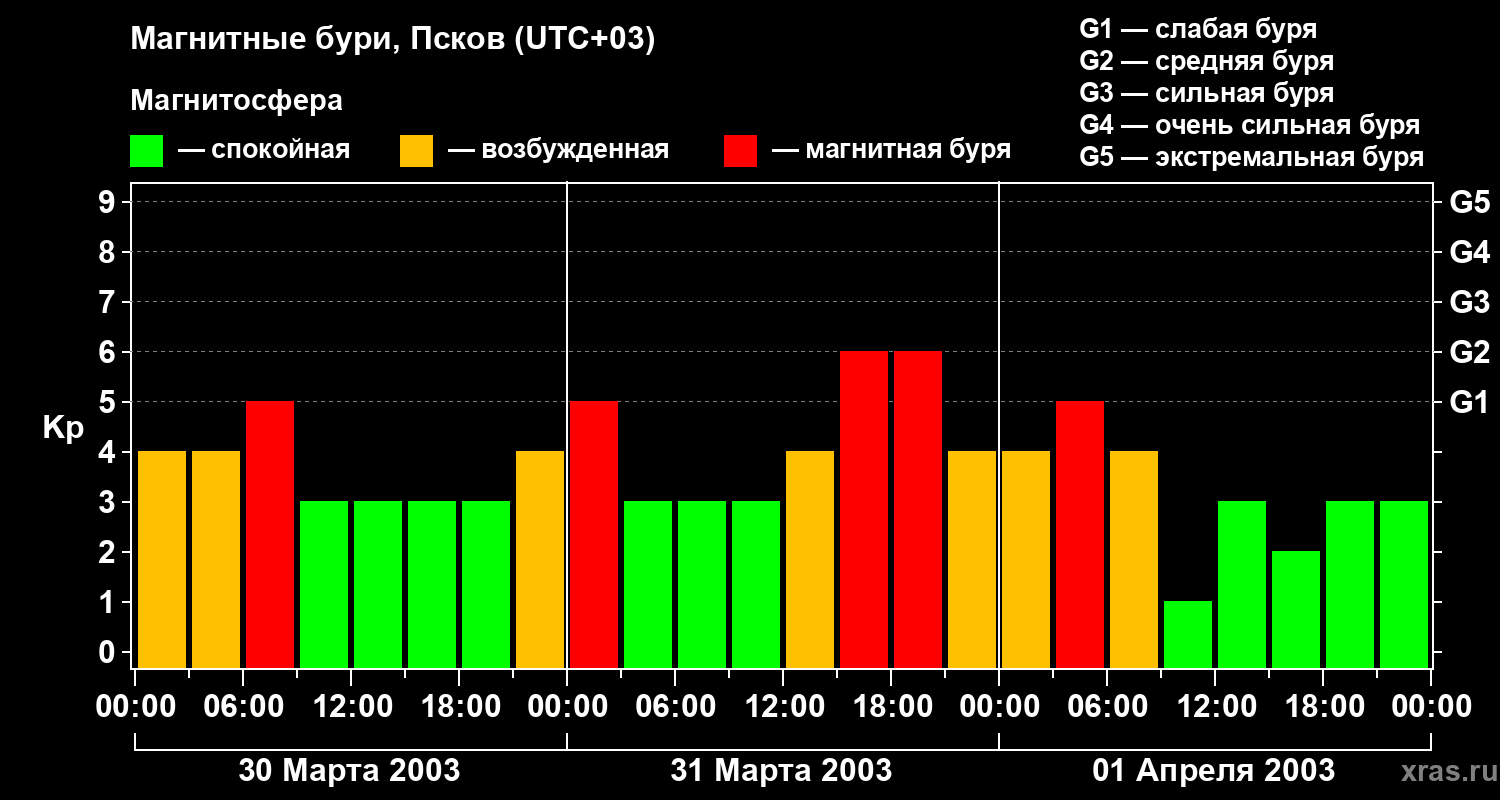The height and width of the screenshot is (800, 1500).
Task: Click the 'G2' right axis label
Action: pos(1470,353)
